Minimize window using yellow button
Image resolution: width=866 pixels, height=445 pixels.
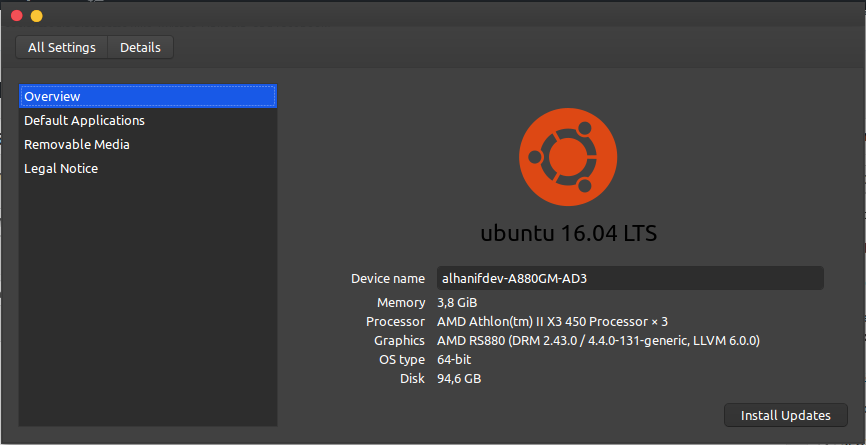click(36, 16)
